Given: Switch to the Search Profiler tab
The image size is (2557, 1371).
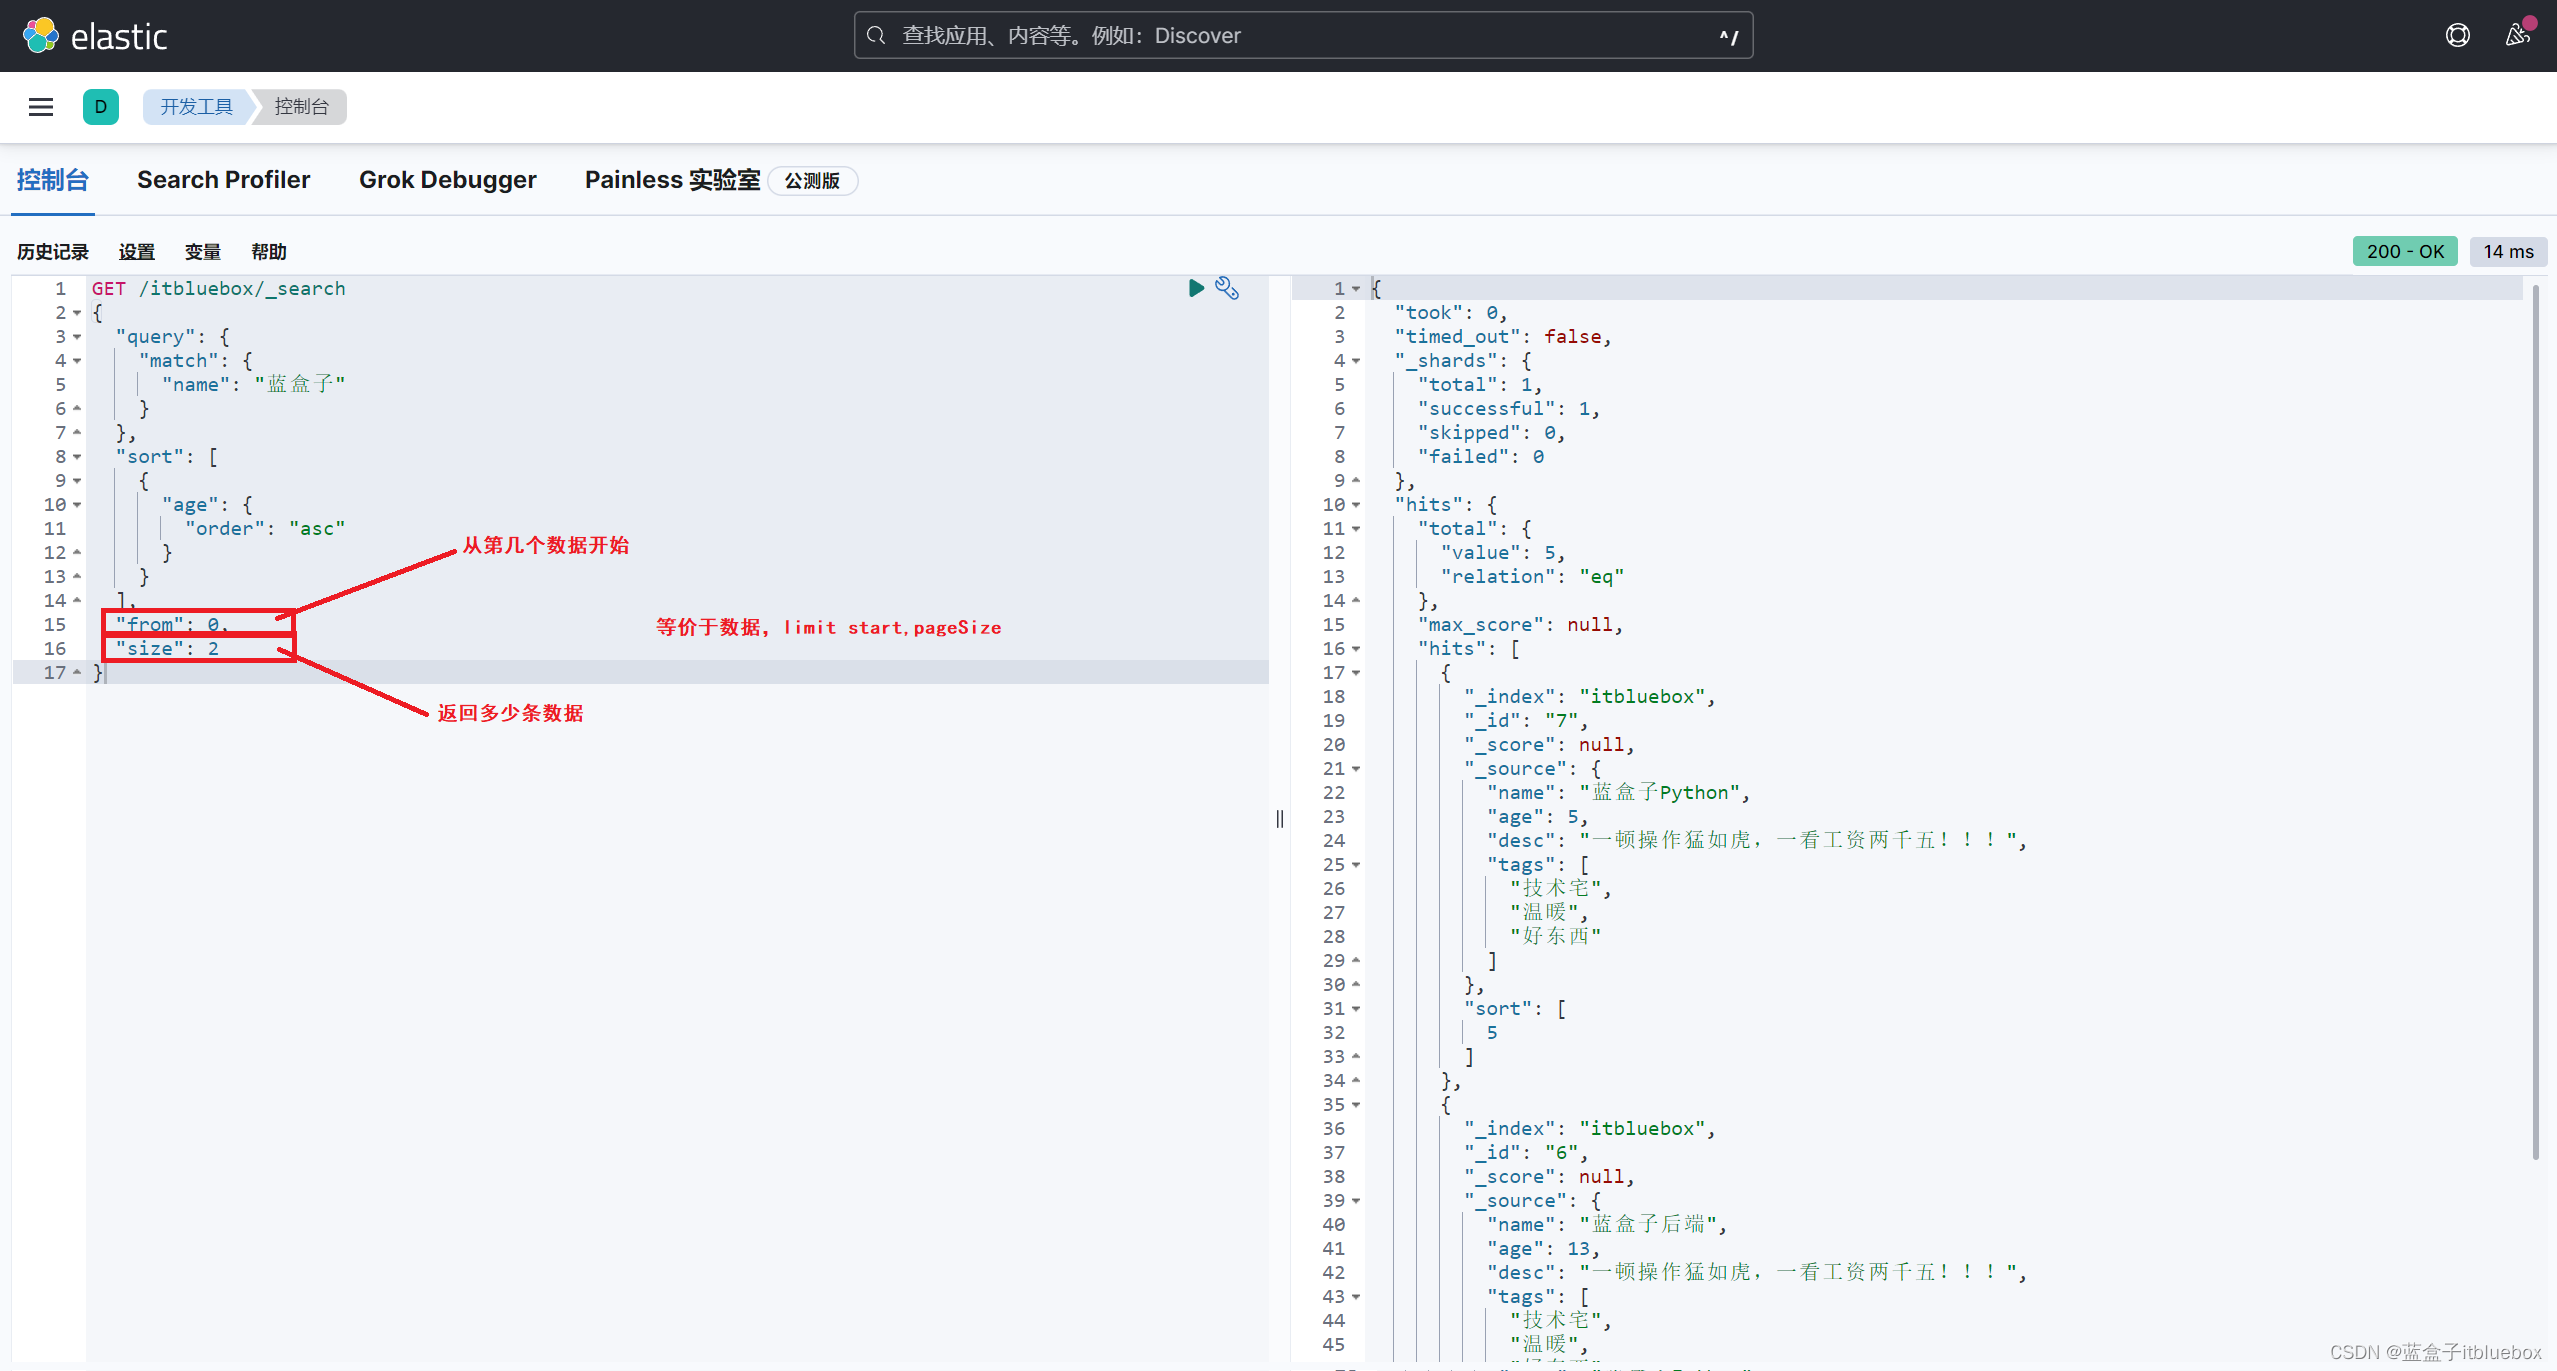Looking at the screenshot, I should [x=223, y=180].
